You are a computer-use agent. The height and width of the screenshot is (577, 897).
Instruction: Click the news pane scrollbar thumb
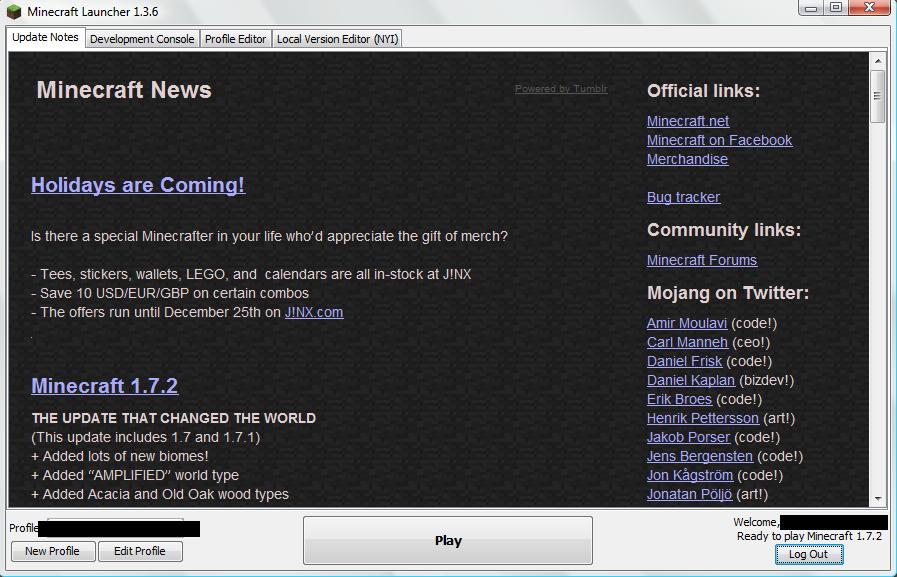point(878,96)
